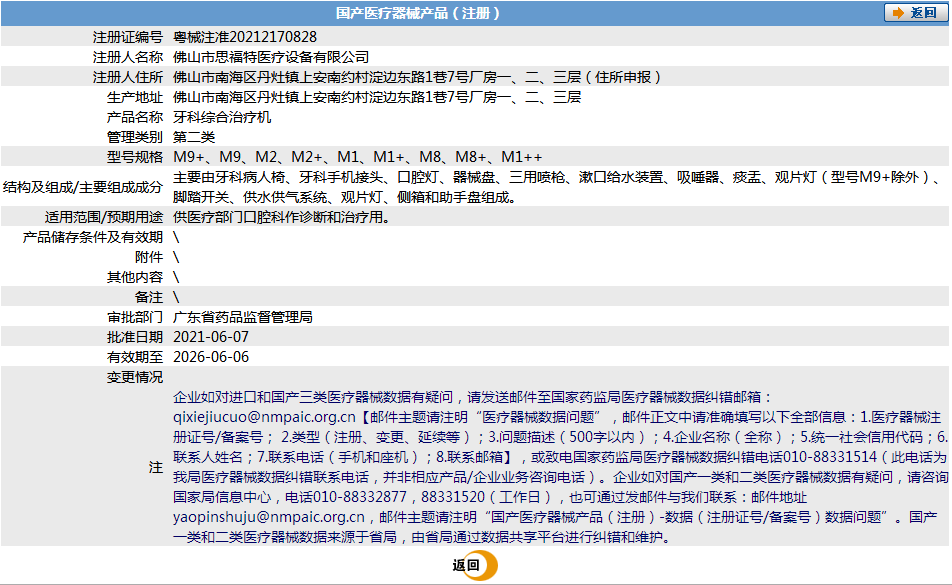Select registration number 粤械注准20212170828
This screenshot has width=952, height=585.
click(245, 37)
